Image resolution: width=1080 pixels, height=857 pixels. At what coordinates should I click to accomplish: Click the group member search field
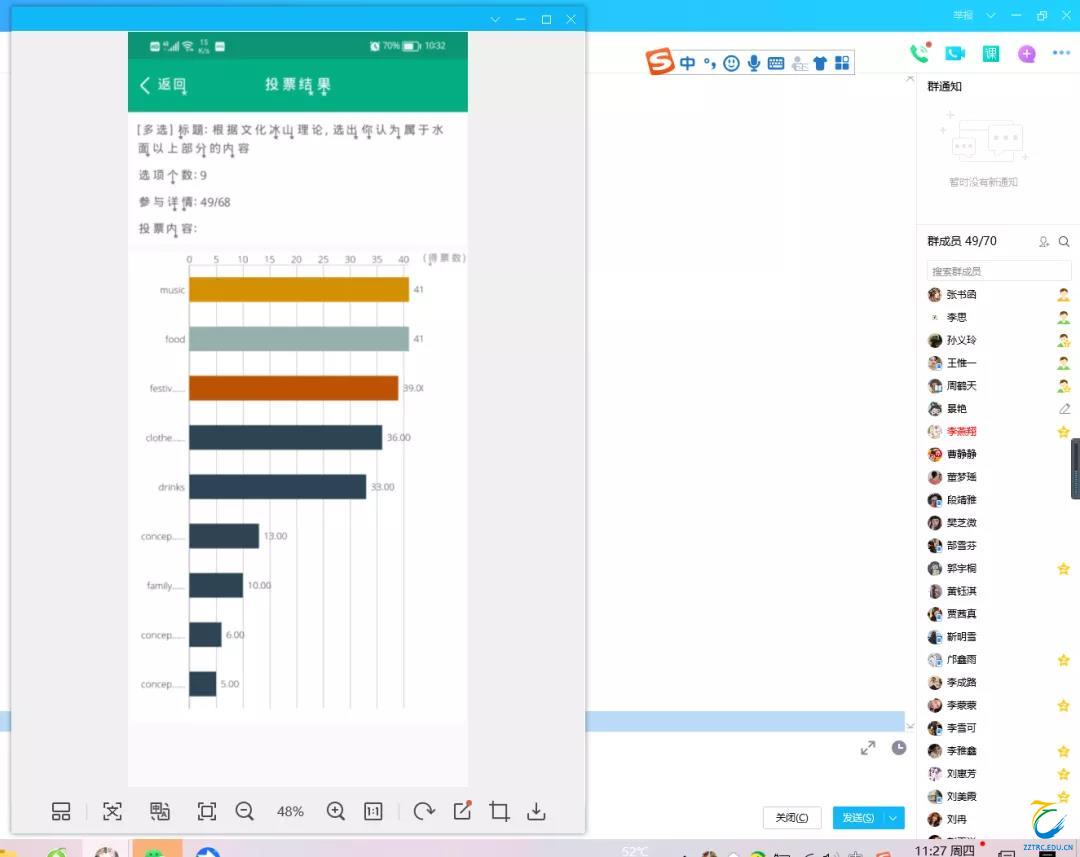pyautogui.click(x=998, y=271)
